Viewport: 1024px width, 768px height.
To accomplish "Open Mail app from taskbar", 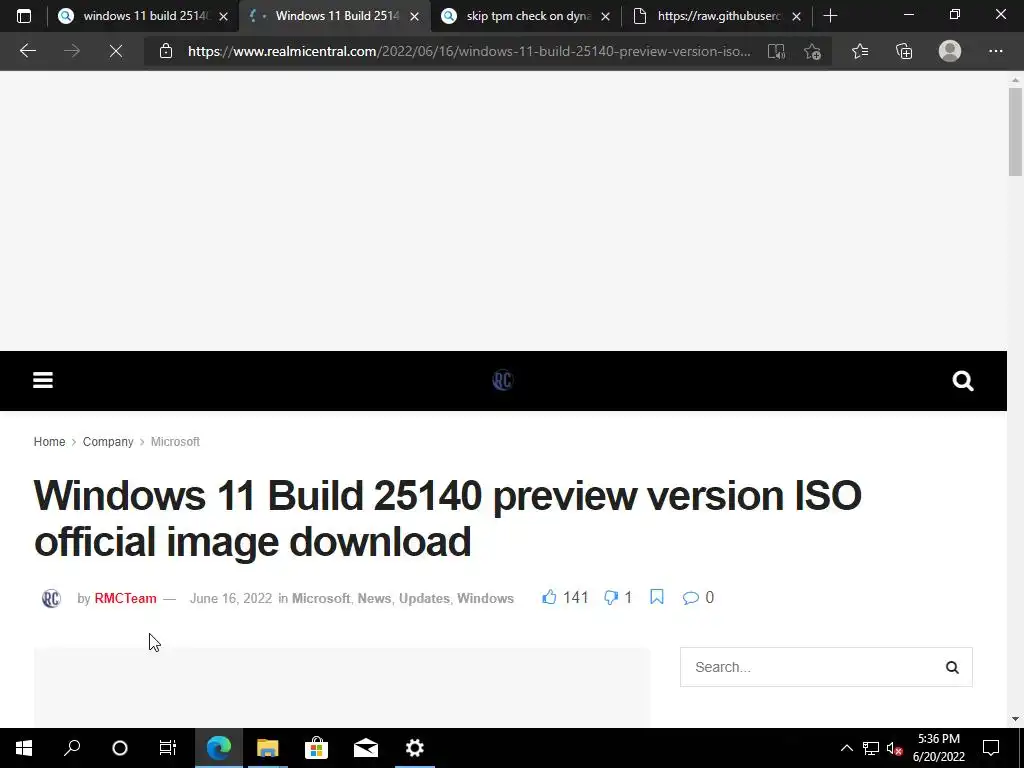I will click(x=366, y=748).
